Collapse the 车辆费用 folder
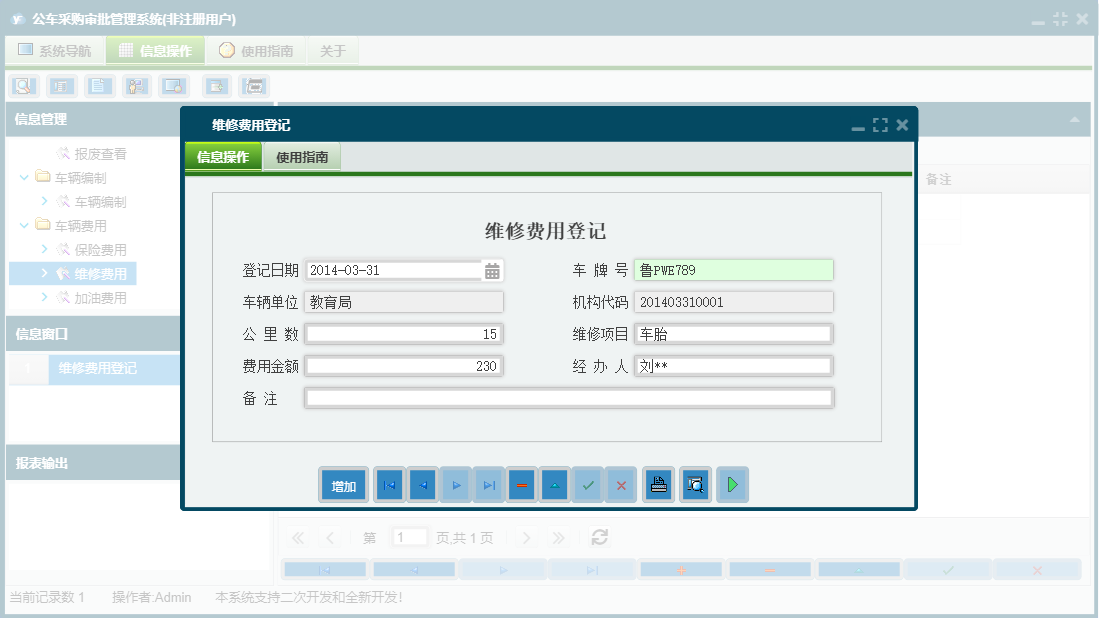The height and width of the screenshot is (618, 1099). pos(22,225)
